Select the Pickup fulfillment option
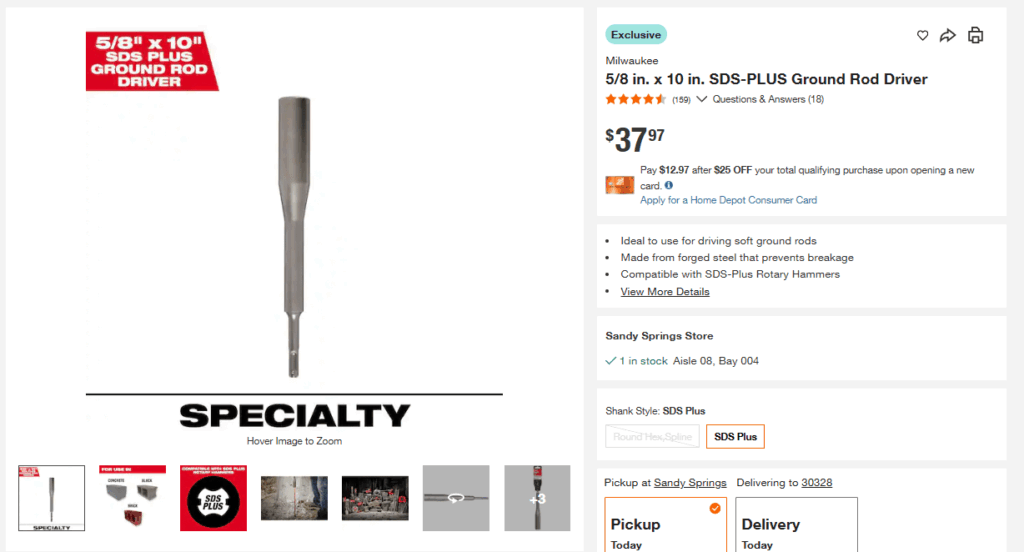Viewport: 1024px width, 552px height. pos(665,525)
